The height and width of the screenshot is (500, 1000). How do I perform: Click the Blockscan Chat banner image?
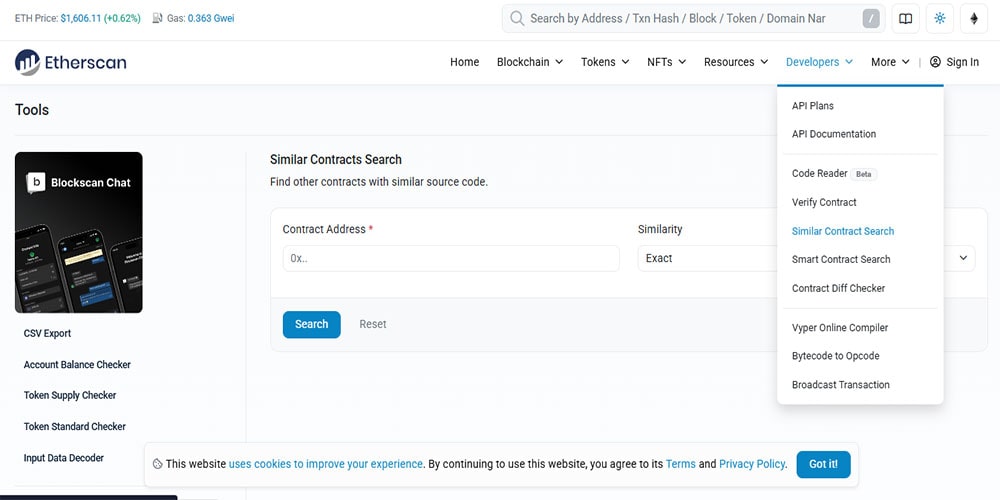point(78,232)
